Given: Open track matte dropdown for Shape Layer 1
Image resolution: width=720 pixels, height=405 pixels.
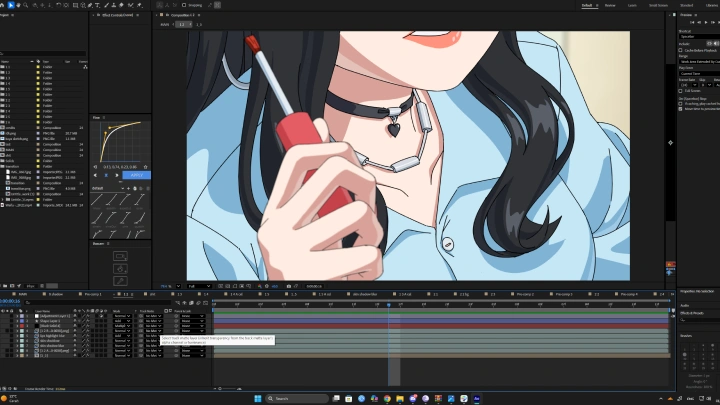Looking at the screenshot, I should 153,321.
